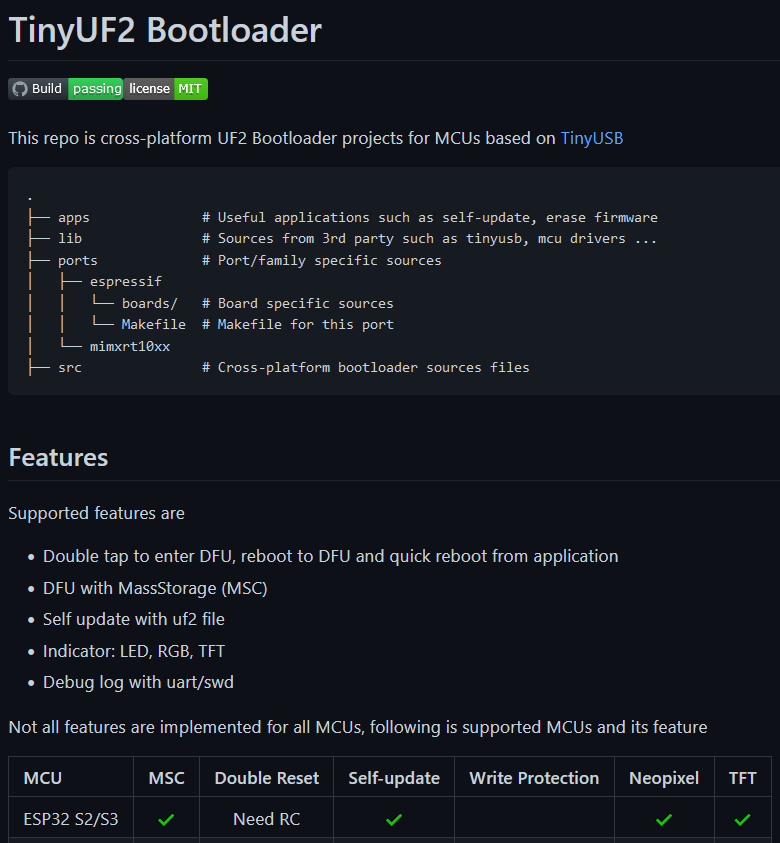Click the 'Makefile for this port' comment
The image size is (780, 843).
pos(298,325)
